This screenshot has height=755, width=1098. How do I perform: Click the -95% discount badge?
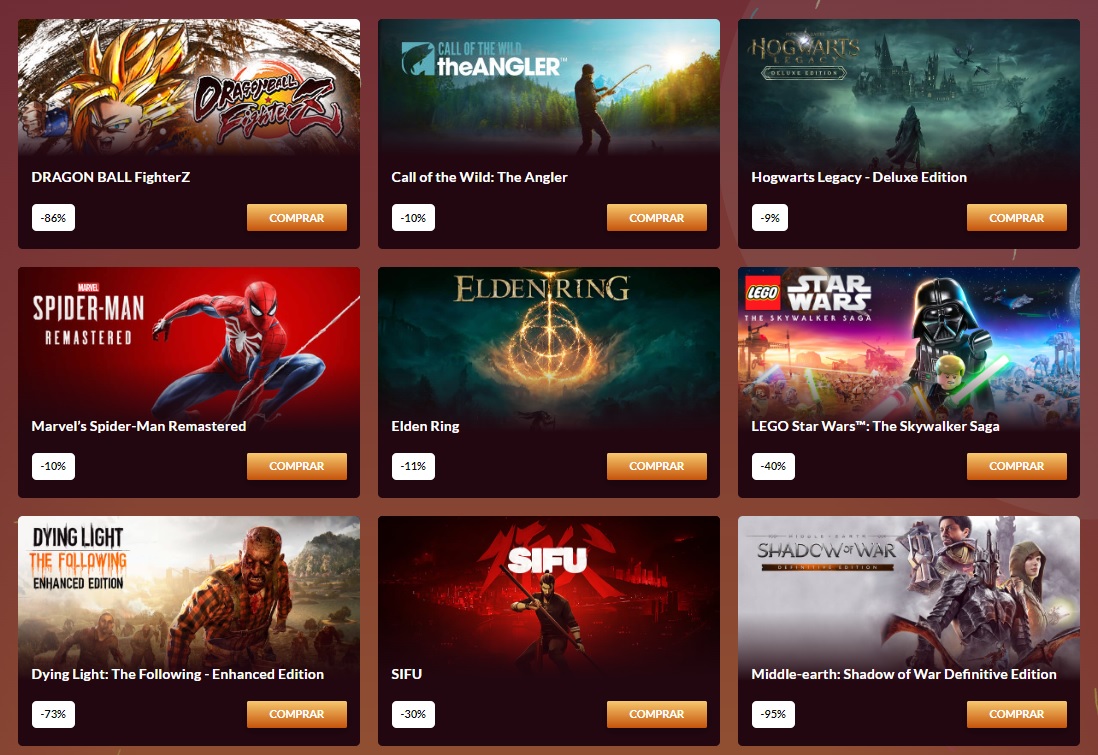773,714
